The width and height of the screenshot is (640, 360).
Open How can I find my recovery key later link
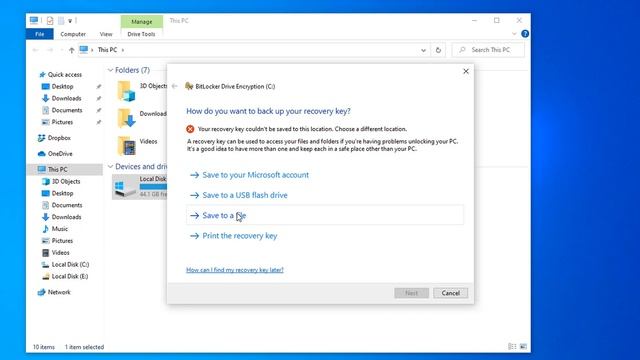coord(235,270)
